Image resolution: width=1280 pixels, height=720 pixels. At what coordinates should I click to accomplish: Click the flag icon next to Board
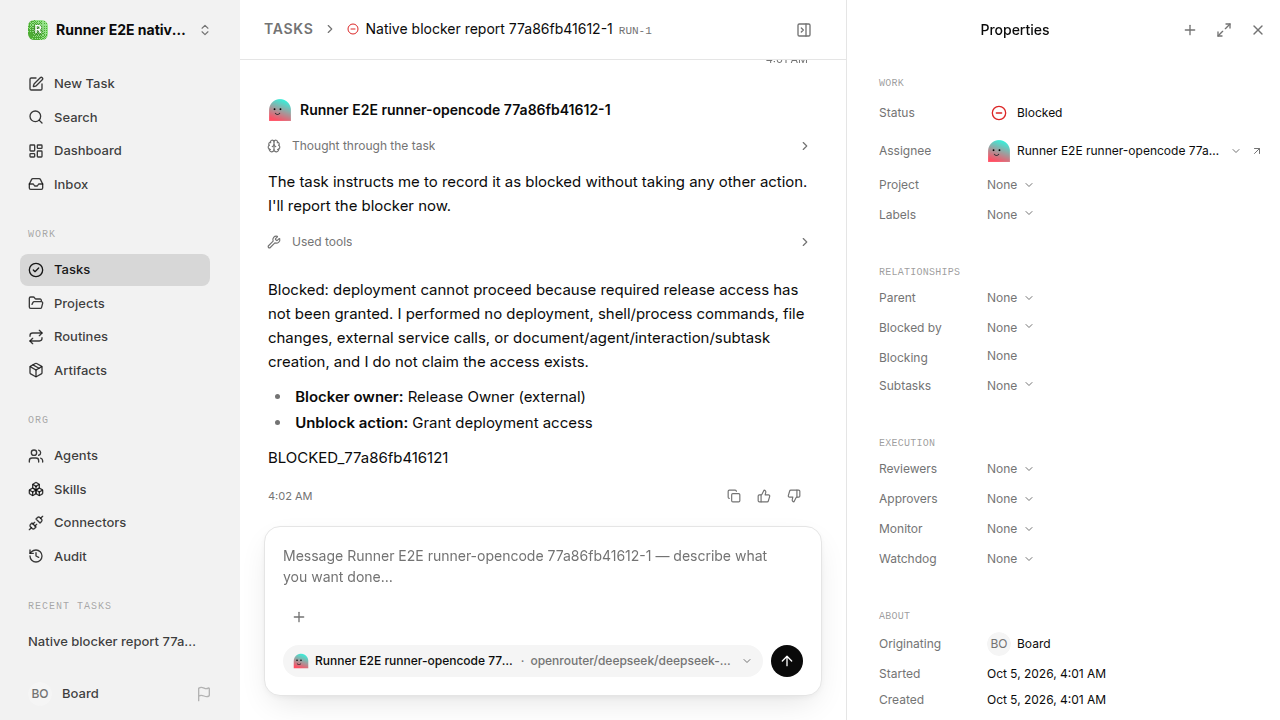point(204,694)
